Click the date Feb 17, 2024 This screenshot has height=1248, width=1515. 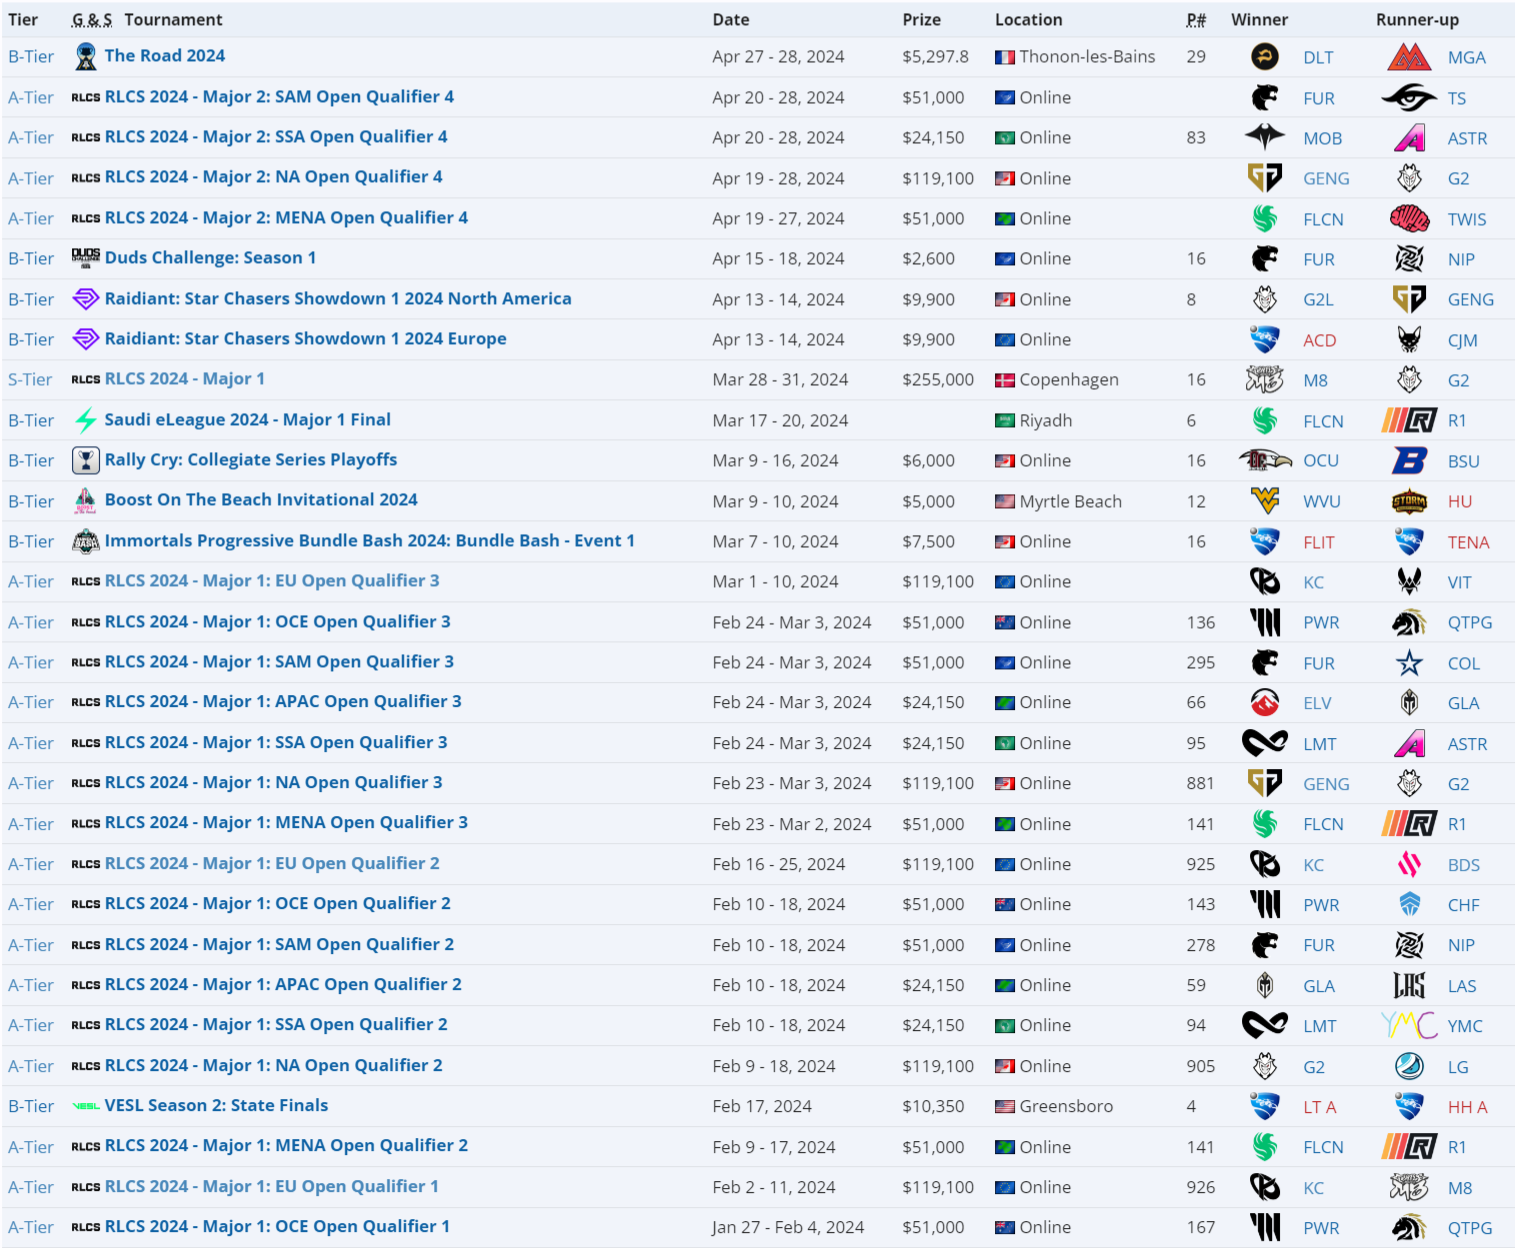[x=762, y=1106]
